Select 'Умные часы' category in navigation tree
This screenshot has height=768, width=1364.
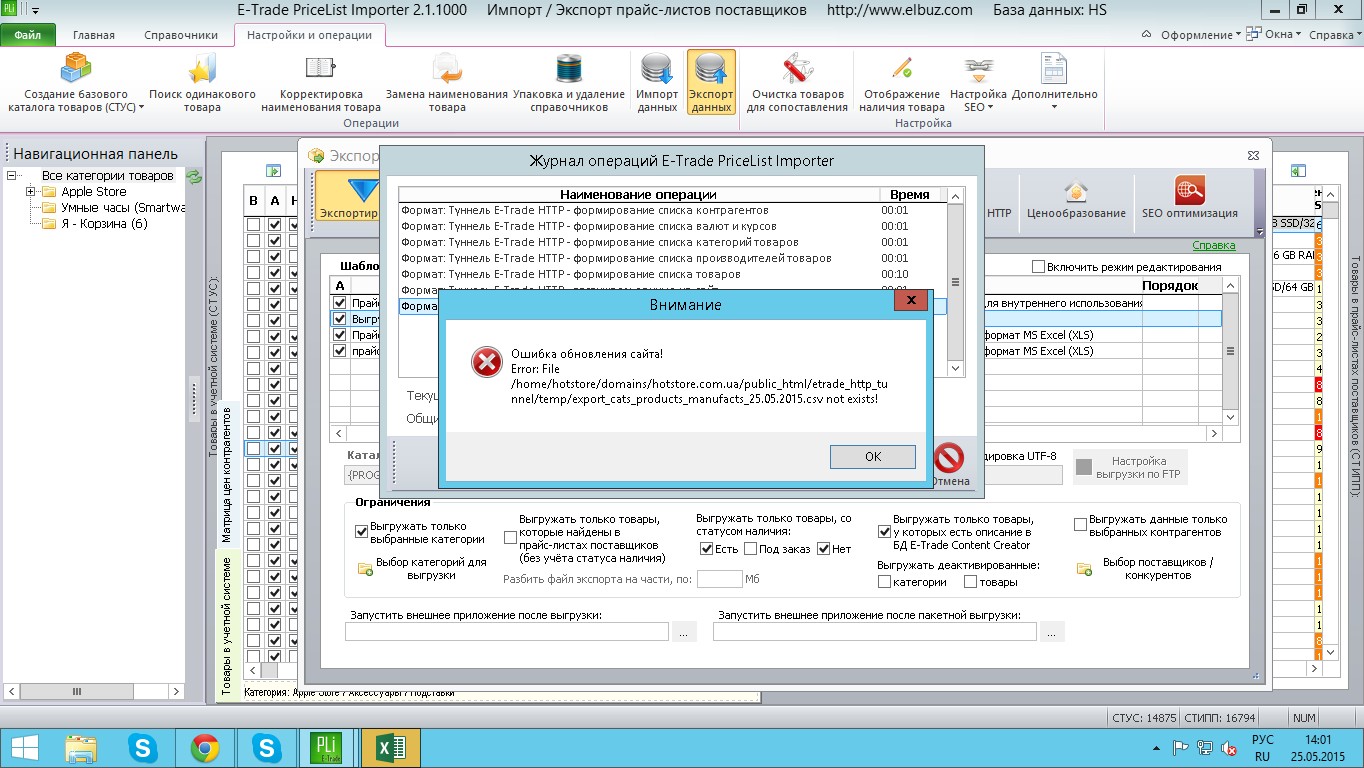[122, 208]
